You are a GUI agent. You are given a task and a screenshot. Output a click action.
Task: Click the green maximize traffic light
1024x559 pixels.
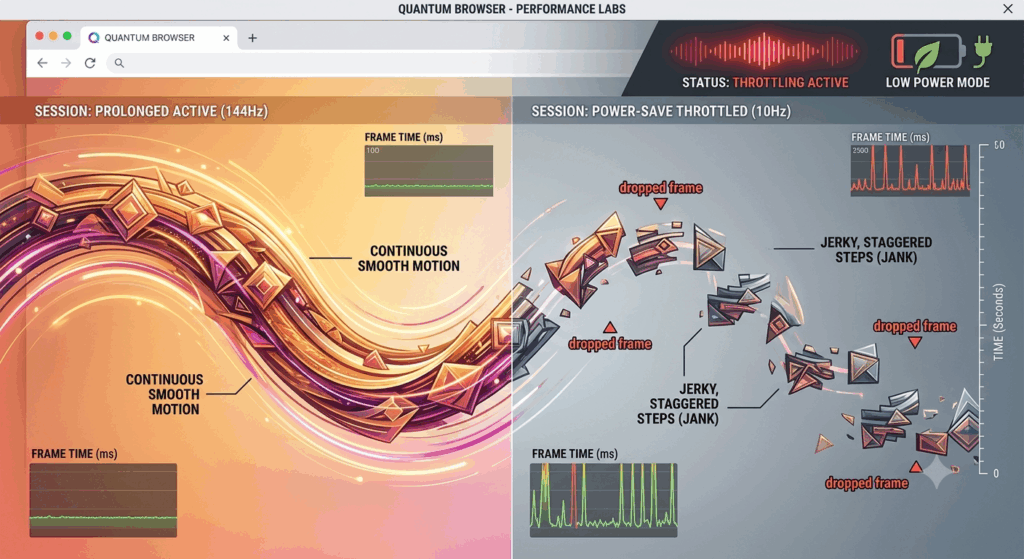click(x=67, y=36)
